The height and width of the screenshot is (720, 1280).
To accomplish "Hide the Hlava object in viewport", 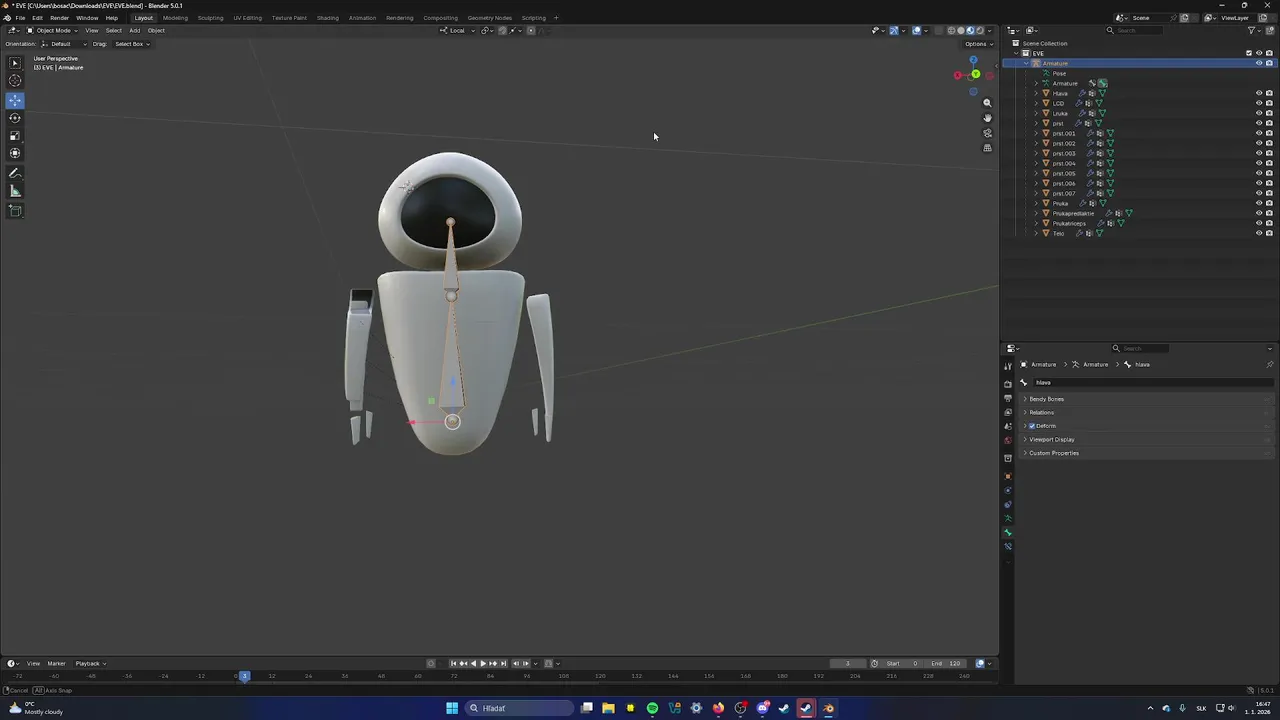I will (x=1259, y=93).
